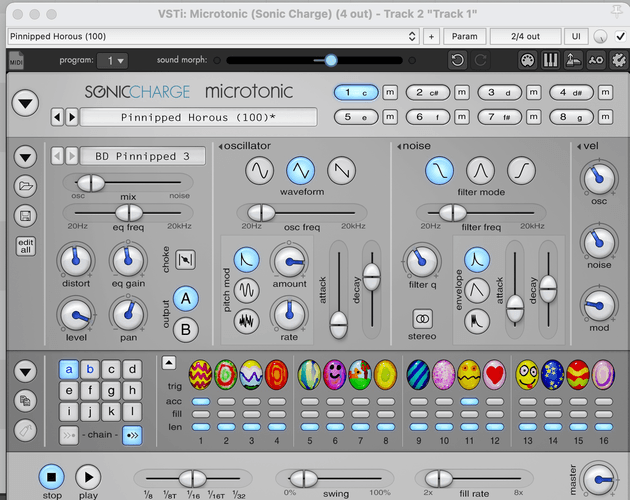Toggle noise stereo mode
630x500 pixels.
click(422, 319)
